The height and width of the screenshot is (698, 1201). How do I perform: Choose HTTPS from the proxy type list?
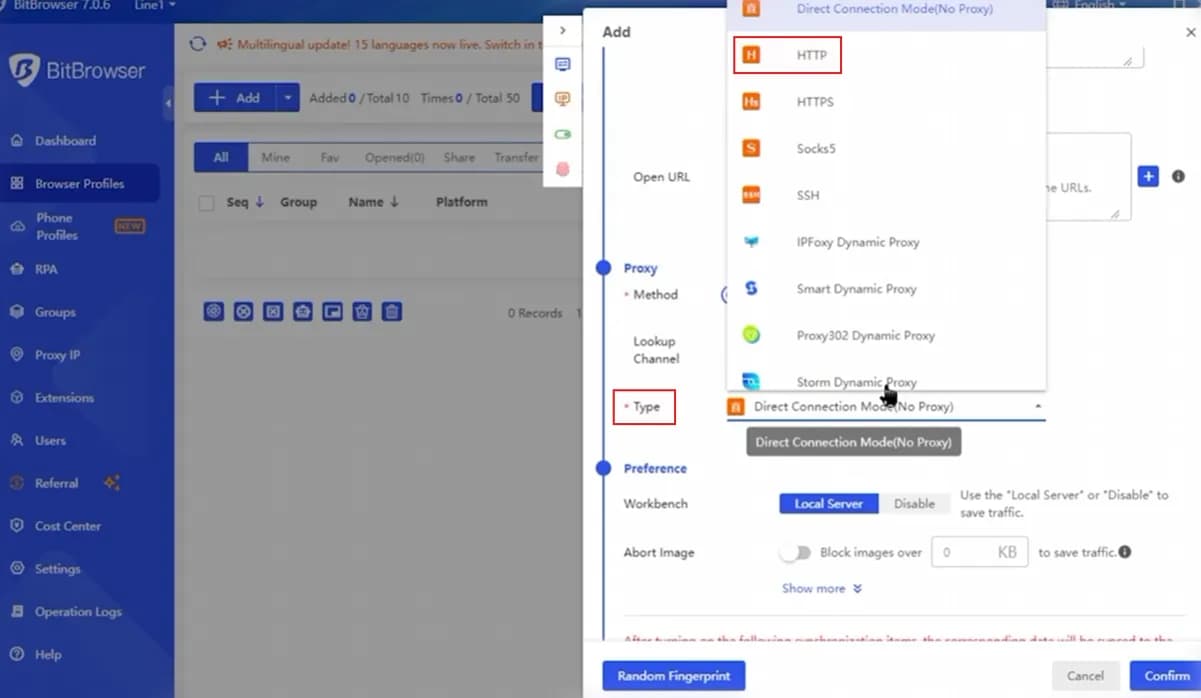[886, 102]
